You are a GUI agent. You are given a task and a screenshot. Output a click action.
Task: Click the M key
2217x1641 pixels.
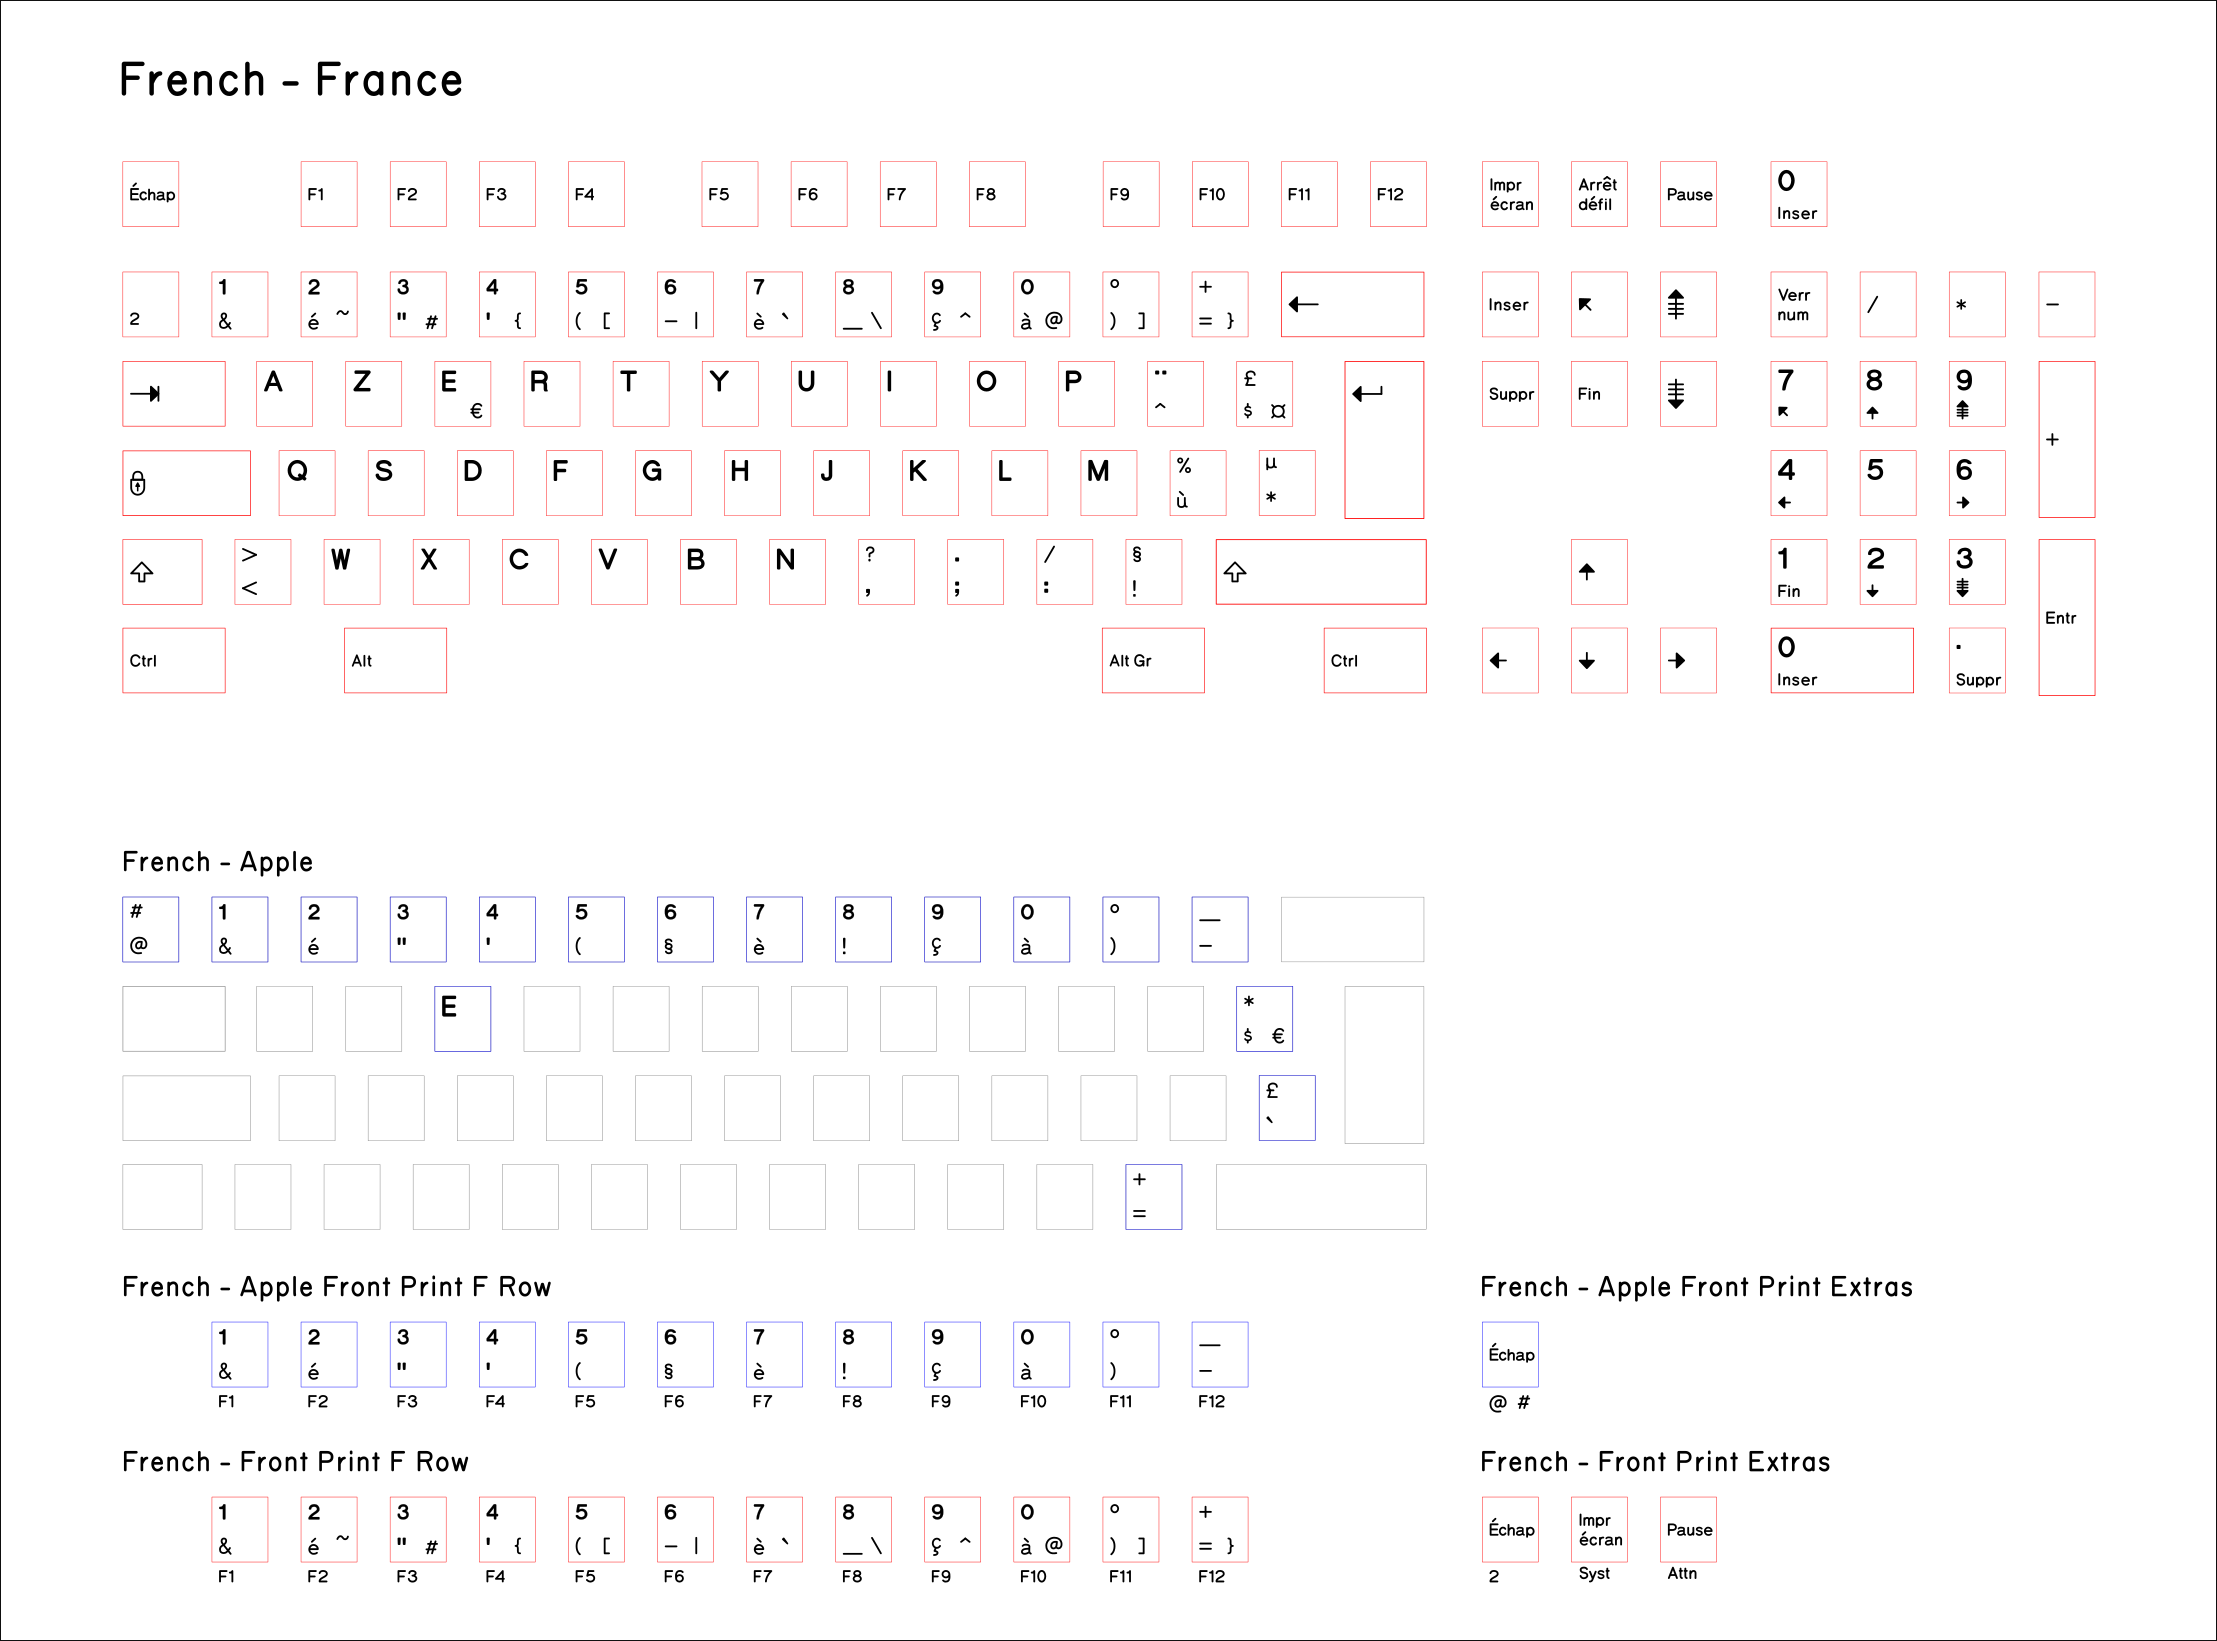1108,483
